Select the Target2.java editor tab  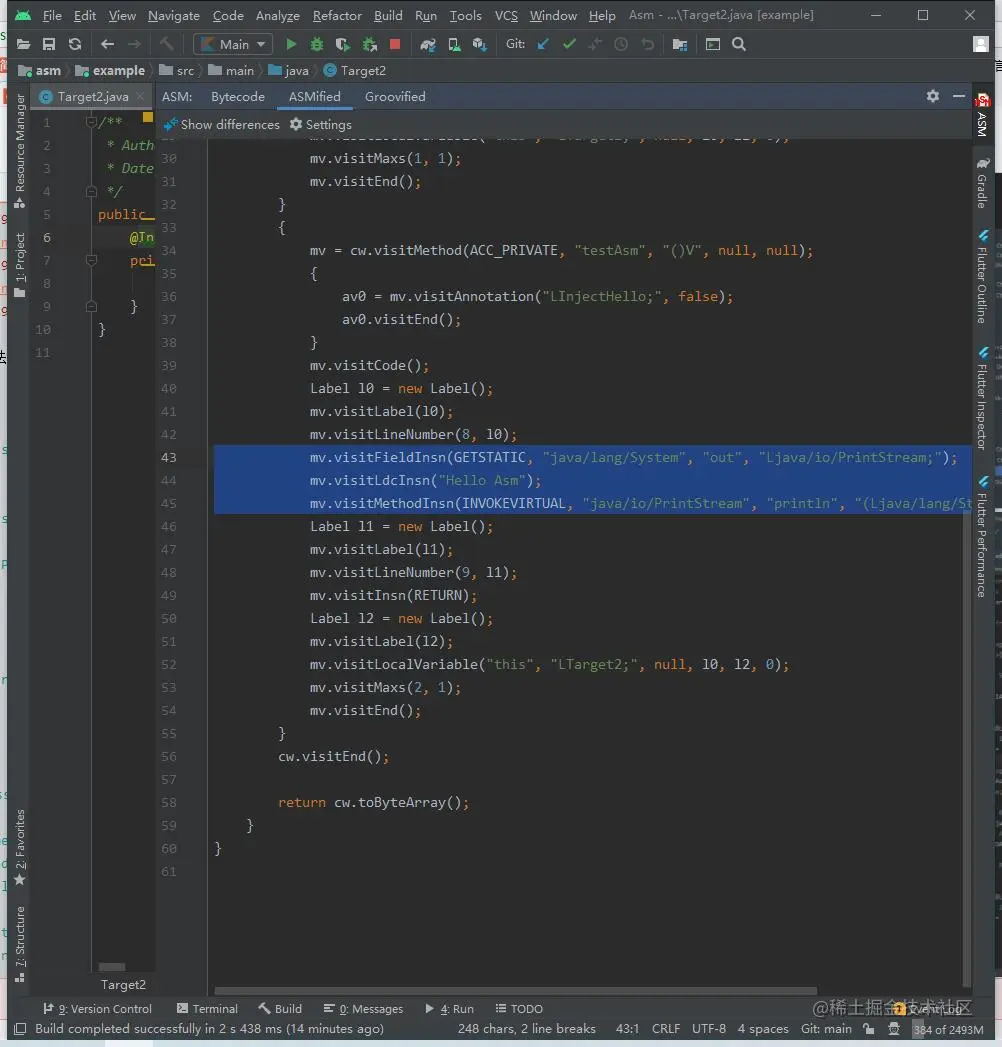point(93,97)
